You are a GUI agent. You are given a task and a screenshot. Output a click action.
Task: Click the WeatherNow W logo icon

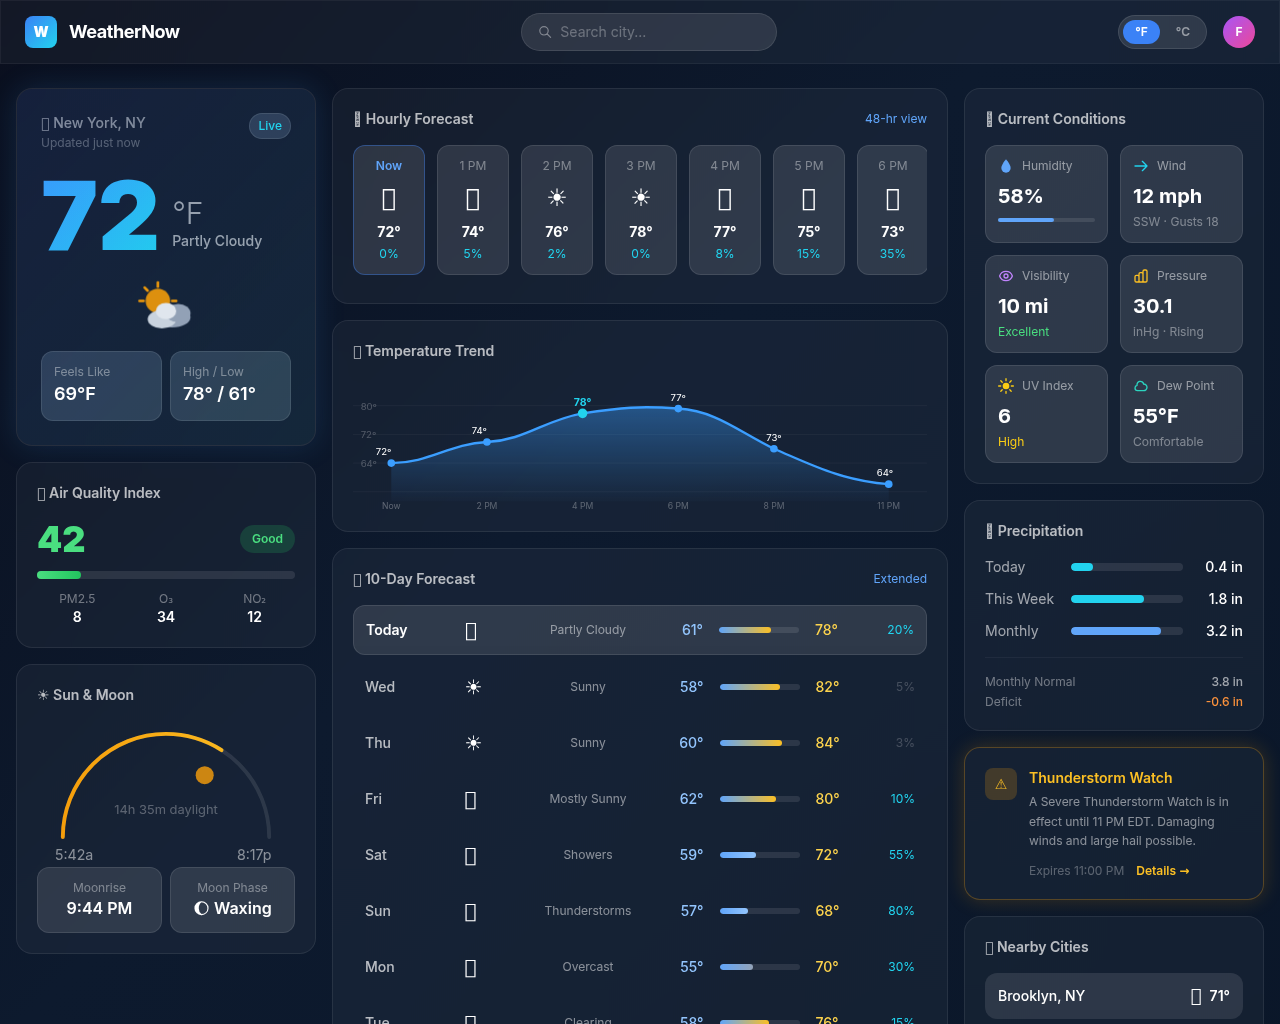(41, 32)
